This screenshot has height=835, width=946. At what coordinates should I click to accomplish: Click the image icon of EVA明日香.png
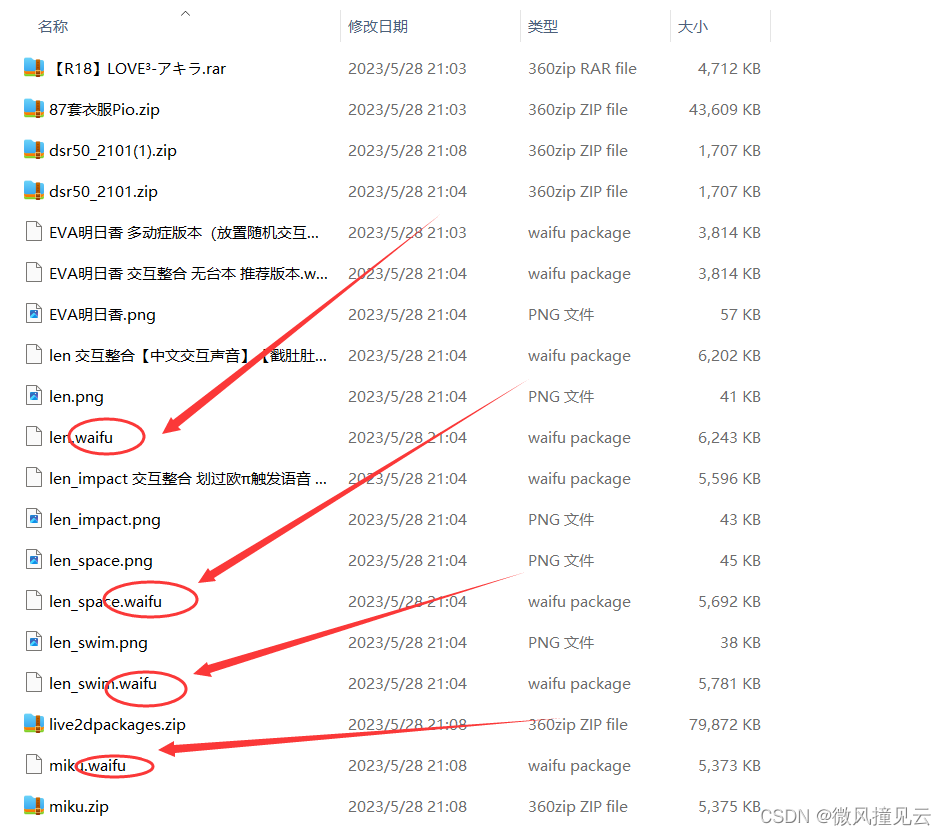click(34, 314)
